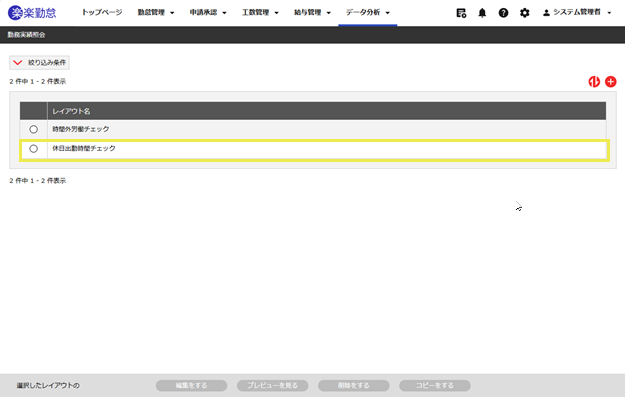The height and width of the screenshot is (397, 625).
Task: Click the red sort order icon
Action: (x=594, y=82)
